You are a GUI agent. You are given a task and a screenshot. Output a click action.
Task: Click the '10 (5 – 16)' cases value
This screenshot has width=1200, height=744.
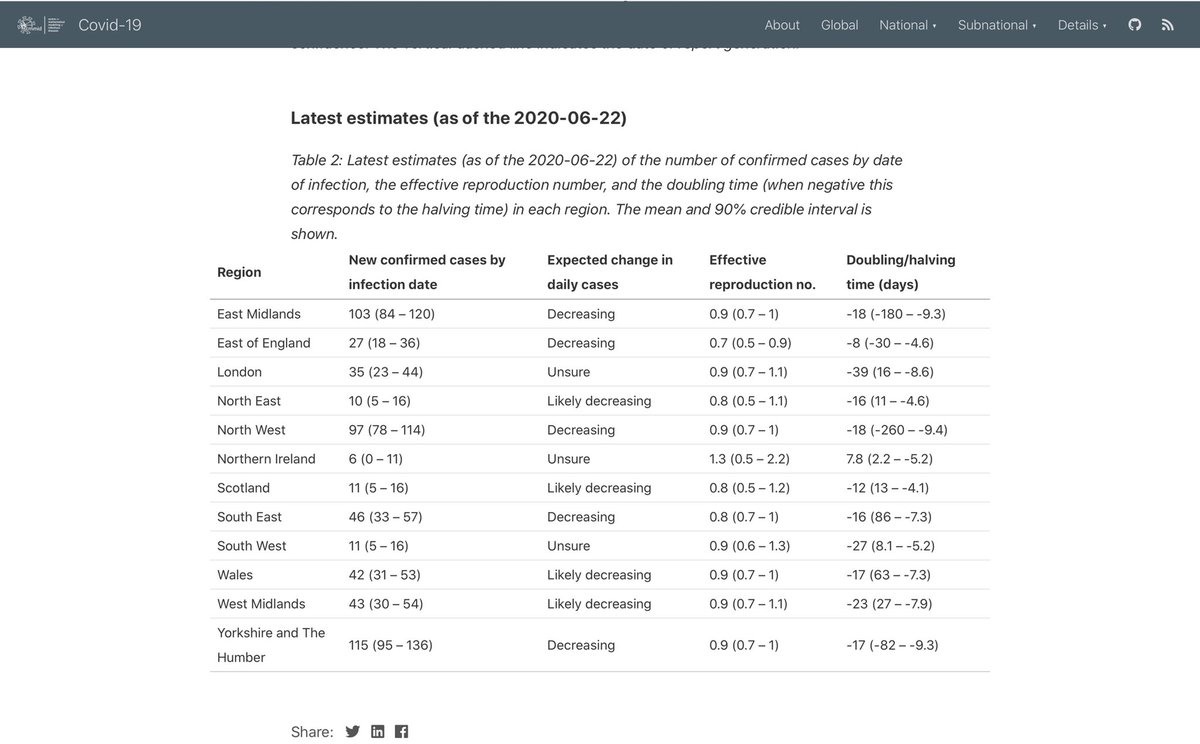[x=379, y=401]
